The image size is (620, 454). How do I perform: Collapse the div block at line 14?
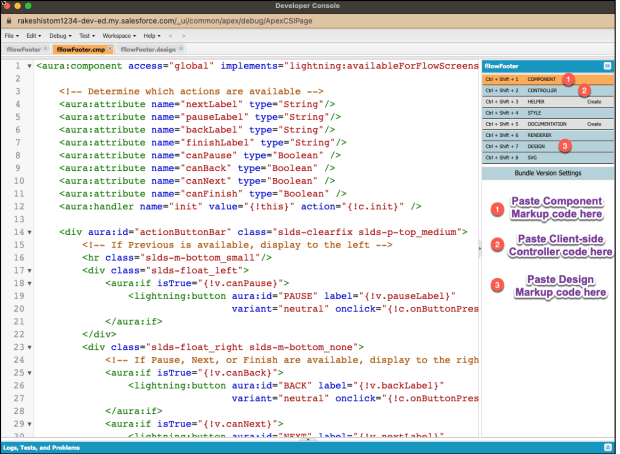31,232
